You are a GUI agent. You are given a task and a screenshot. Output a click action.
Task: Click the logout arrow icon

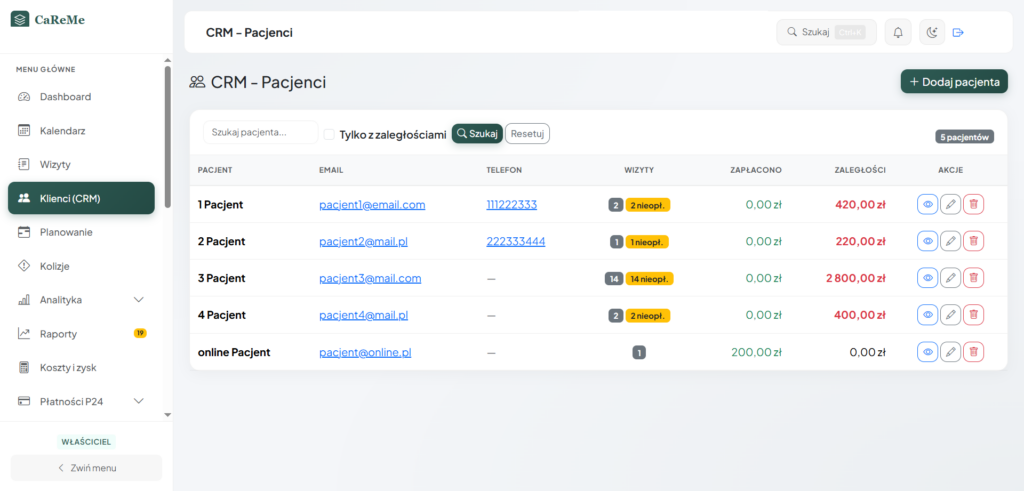(x=958, y=32)
